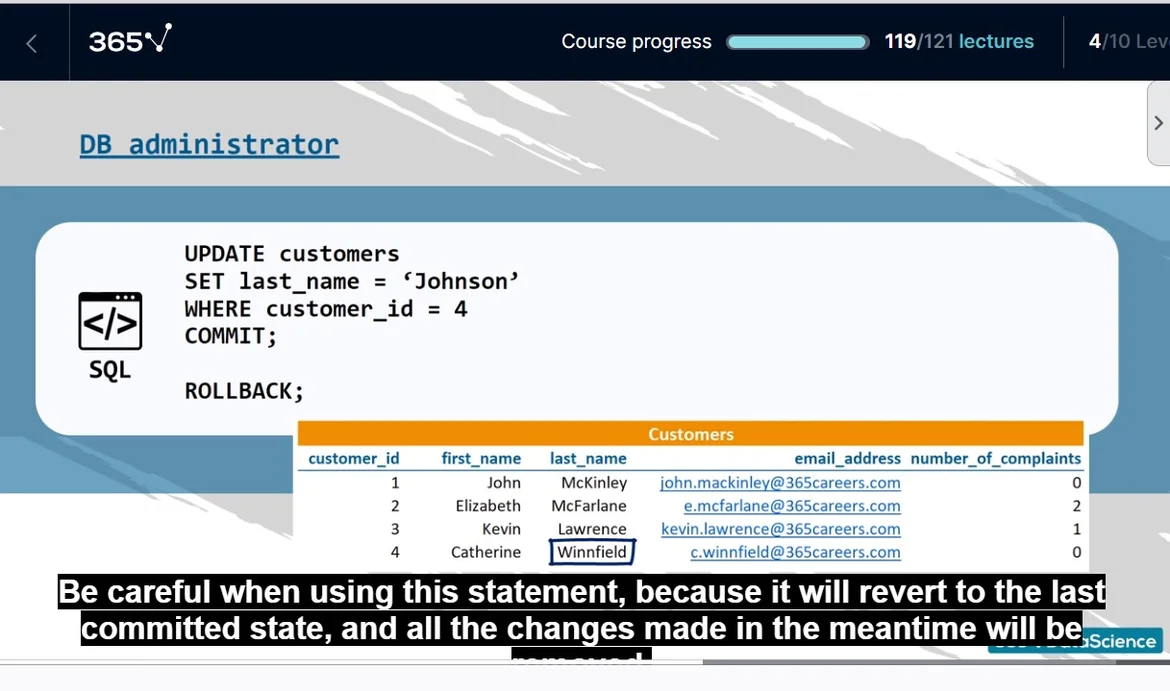1170x691 pixels.
Task: Open c.winnfield@365careers.com email link
Action: pos(795,552)
